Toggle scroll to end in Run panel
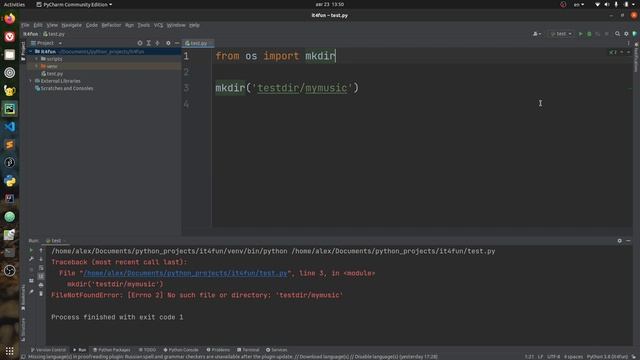Viewport: 640px width, 360px height. tap(41, 276)
